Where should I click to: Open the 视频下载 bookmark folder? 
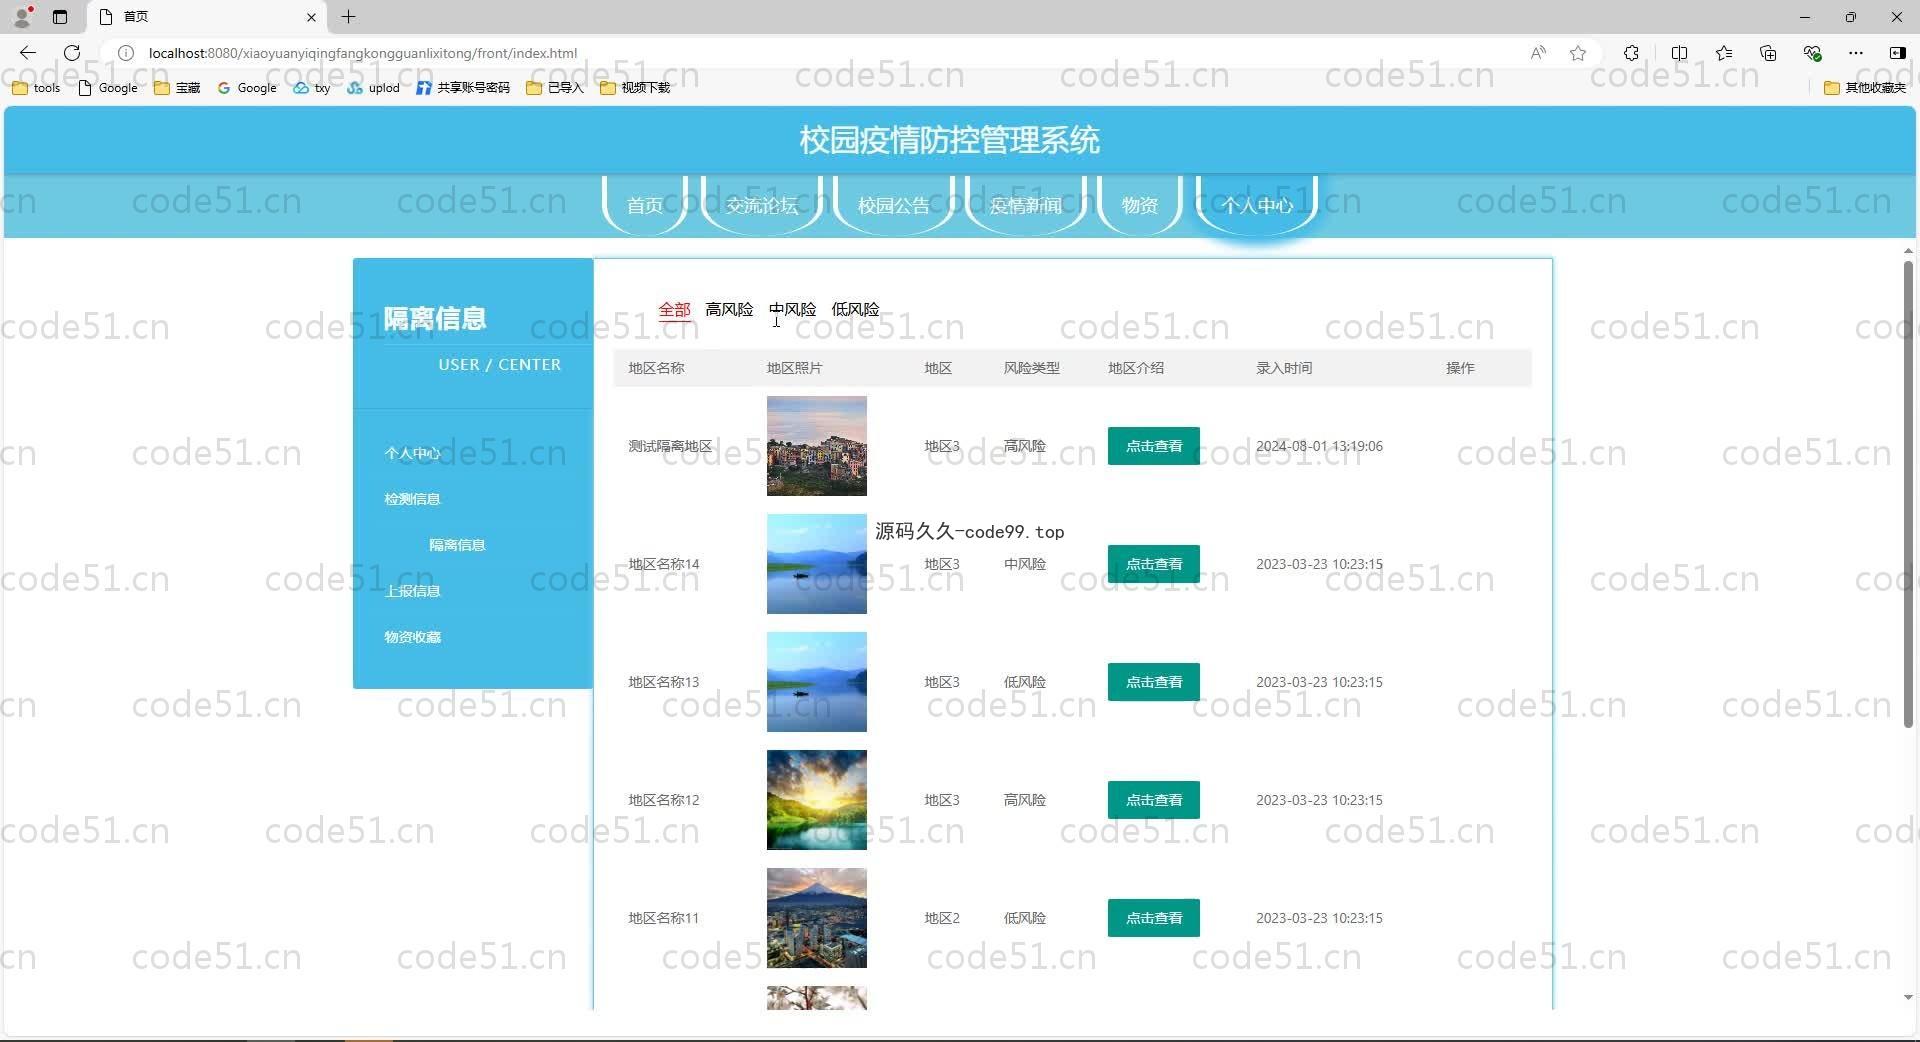pos(636,88)
